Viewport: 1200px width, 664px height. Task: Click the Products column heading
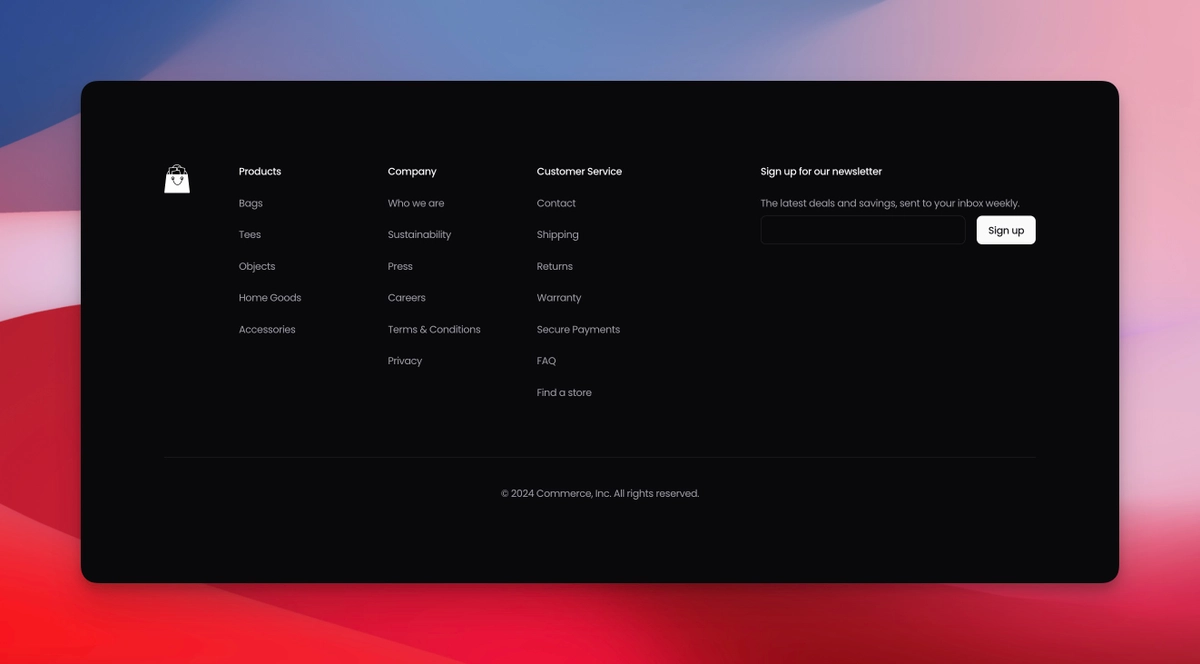click(x=260, y=171)
